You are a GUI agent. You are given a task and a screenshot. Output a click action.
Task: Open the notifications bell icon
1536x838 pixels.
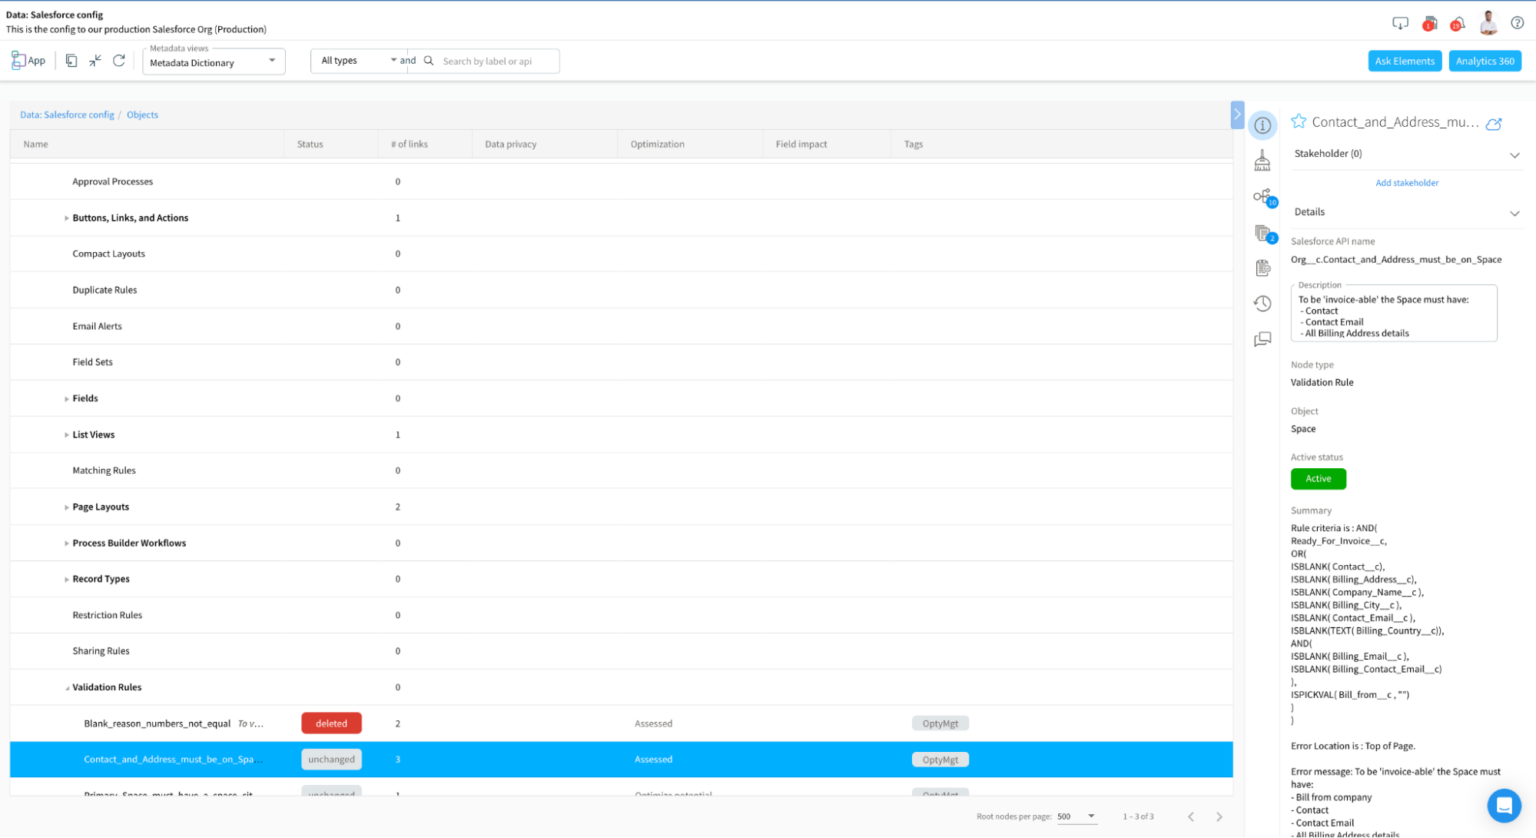[x=1458, y=22]
